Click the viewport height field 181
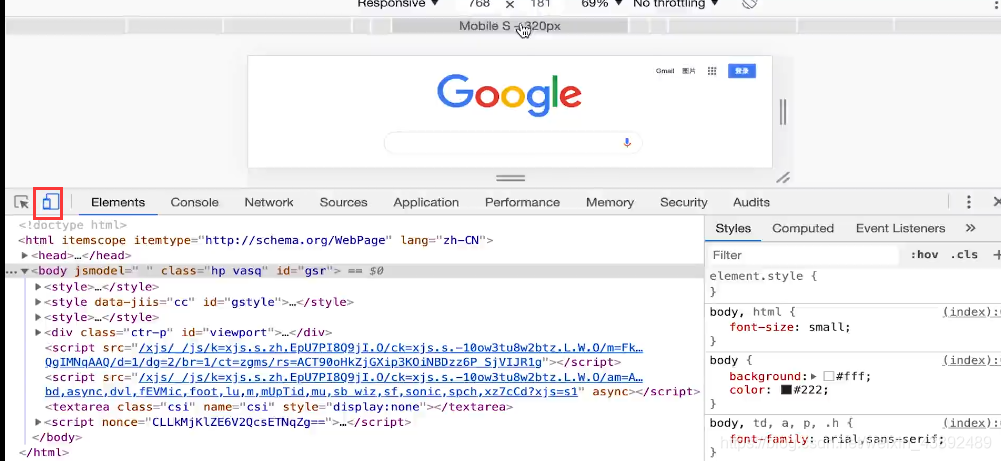This screenshot has height=461, width=1001. point(540,4)
